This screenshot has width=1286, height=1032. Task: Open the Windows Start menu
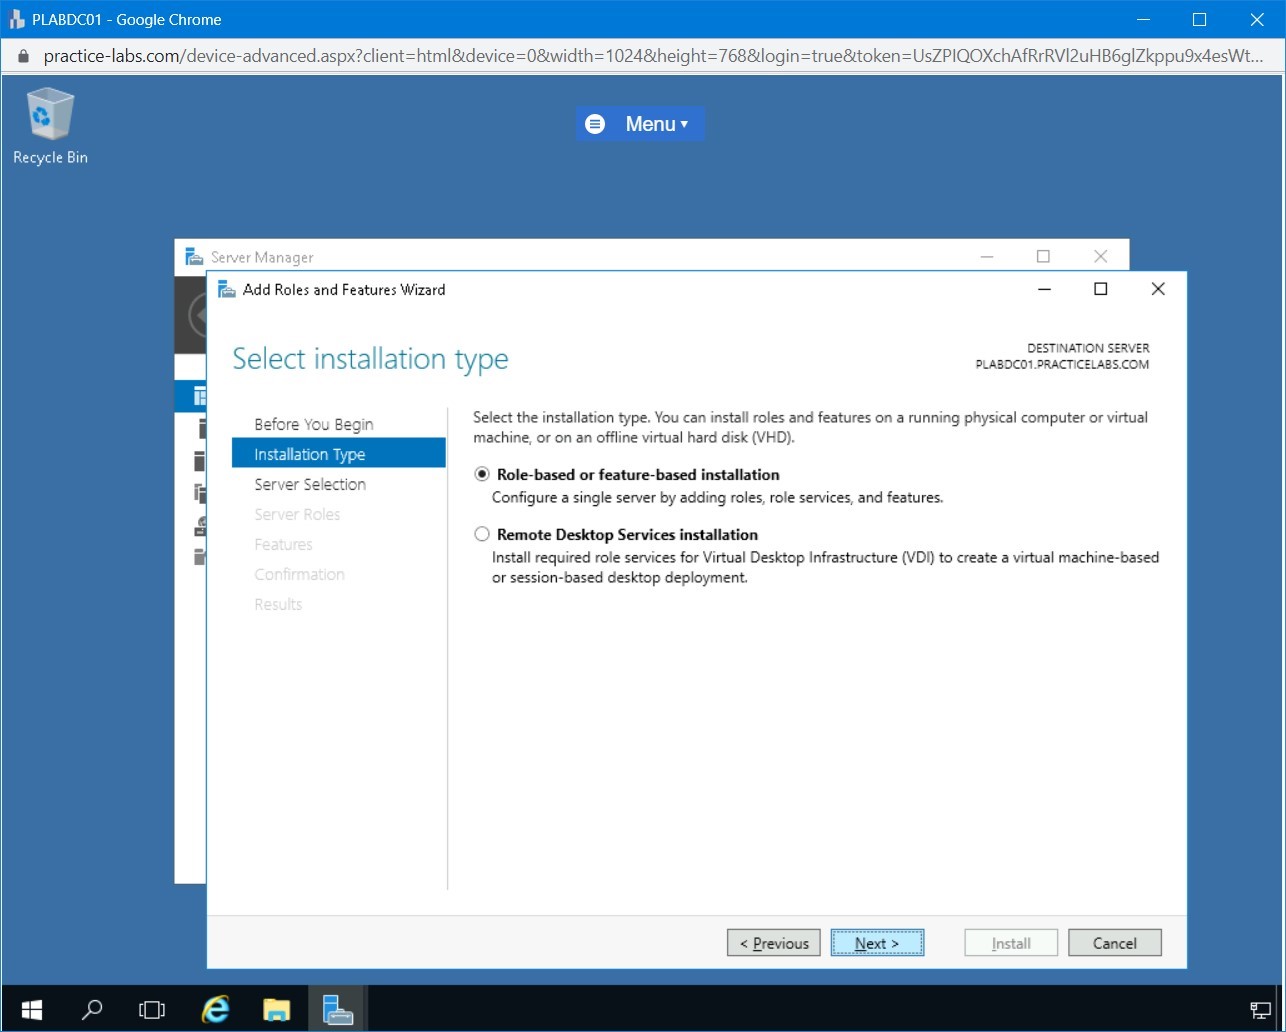(31, 1009)
